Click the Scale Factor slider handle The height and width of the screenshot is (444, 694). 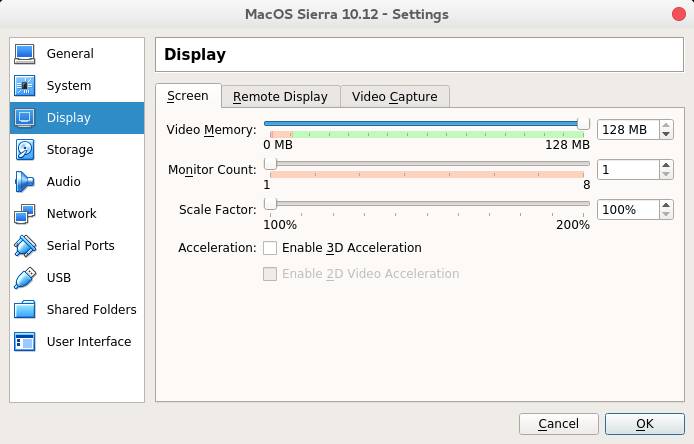(270, 204)
